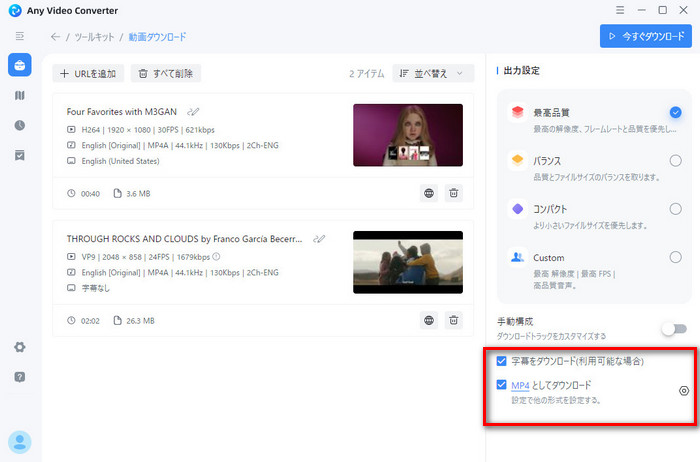This screenshot has height=462, width=700.
Task: Click the 02:02 duration
Action: click(90, 321)
